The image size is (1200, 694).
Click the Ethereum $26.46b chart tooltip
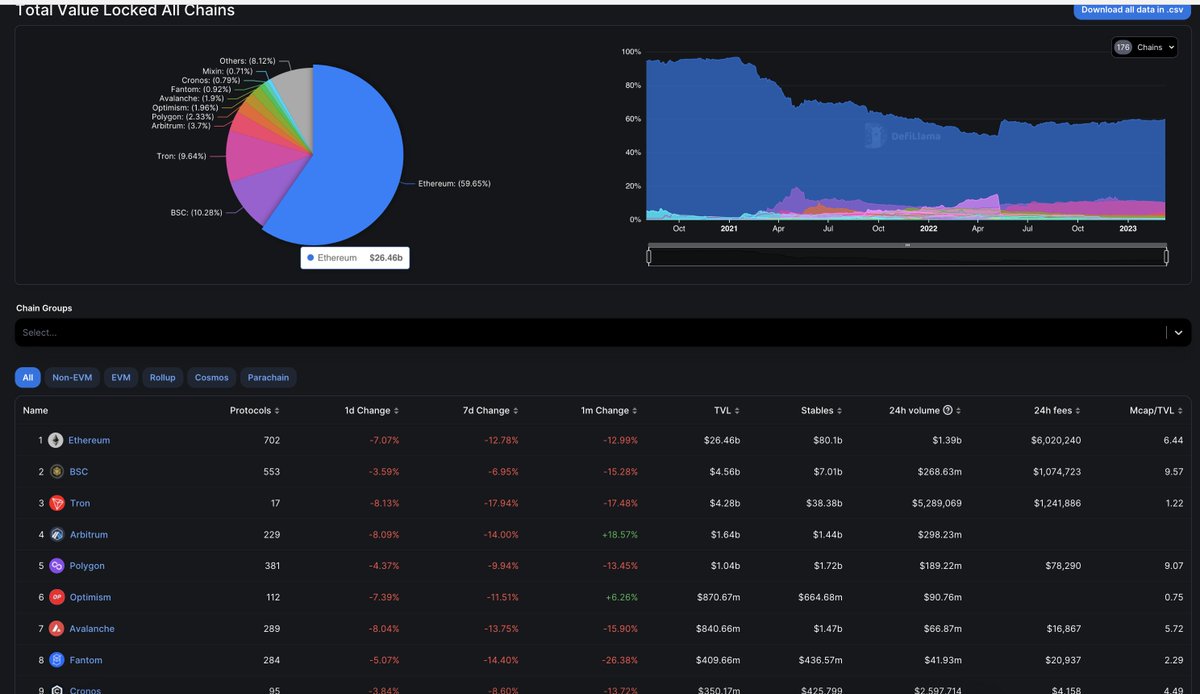(355, 258)
